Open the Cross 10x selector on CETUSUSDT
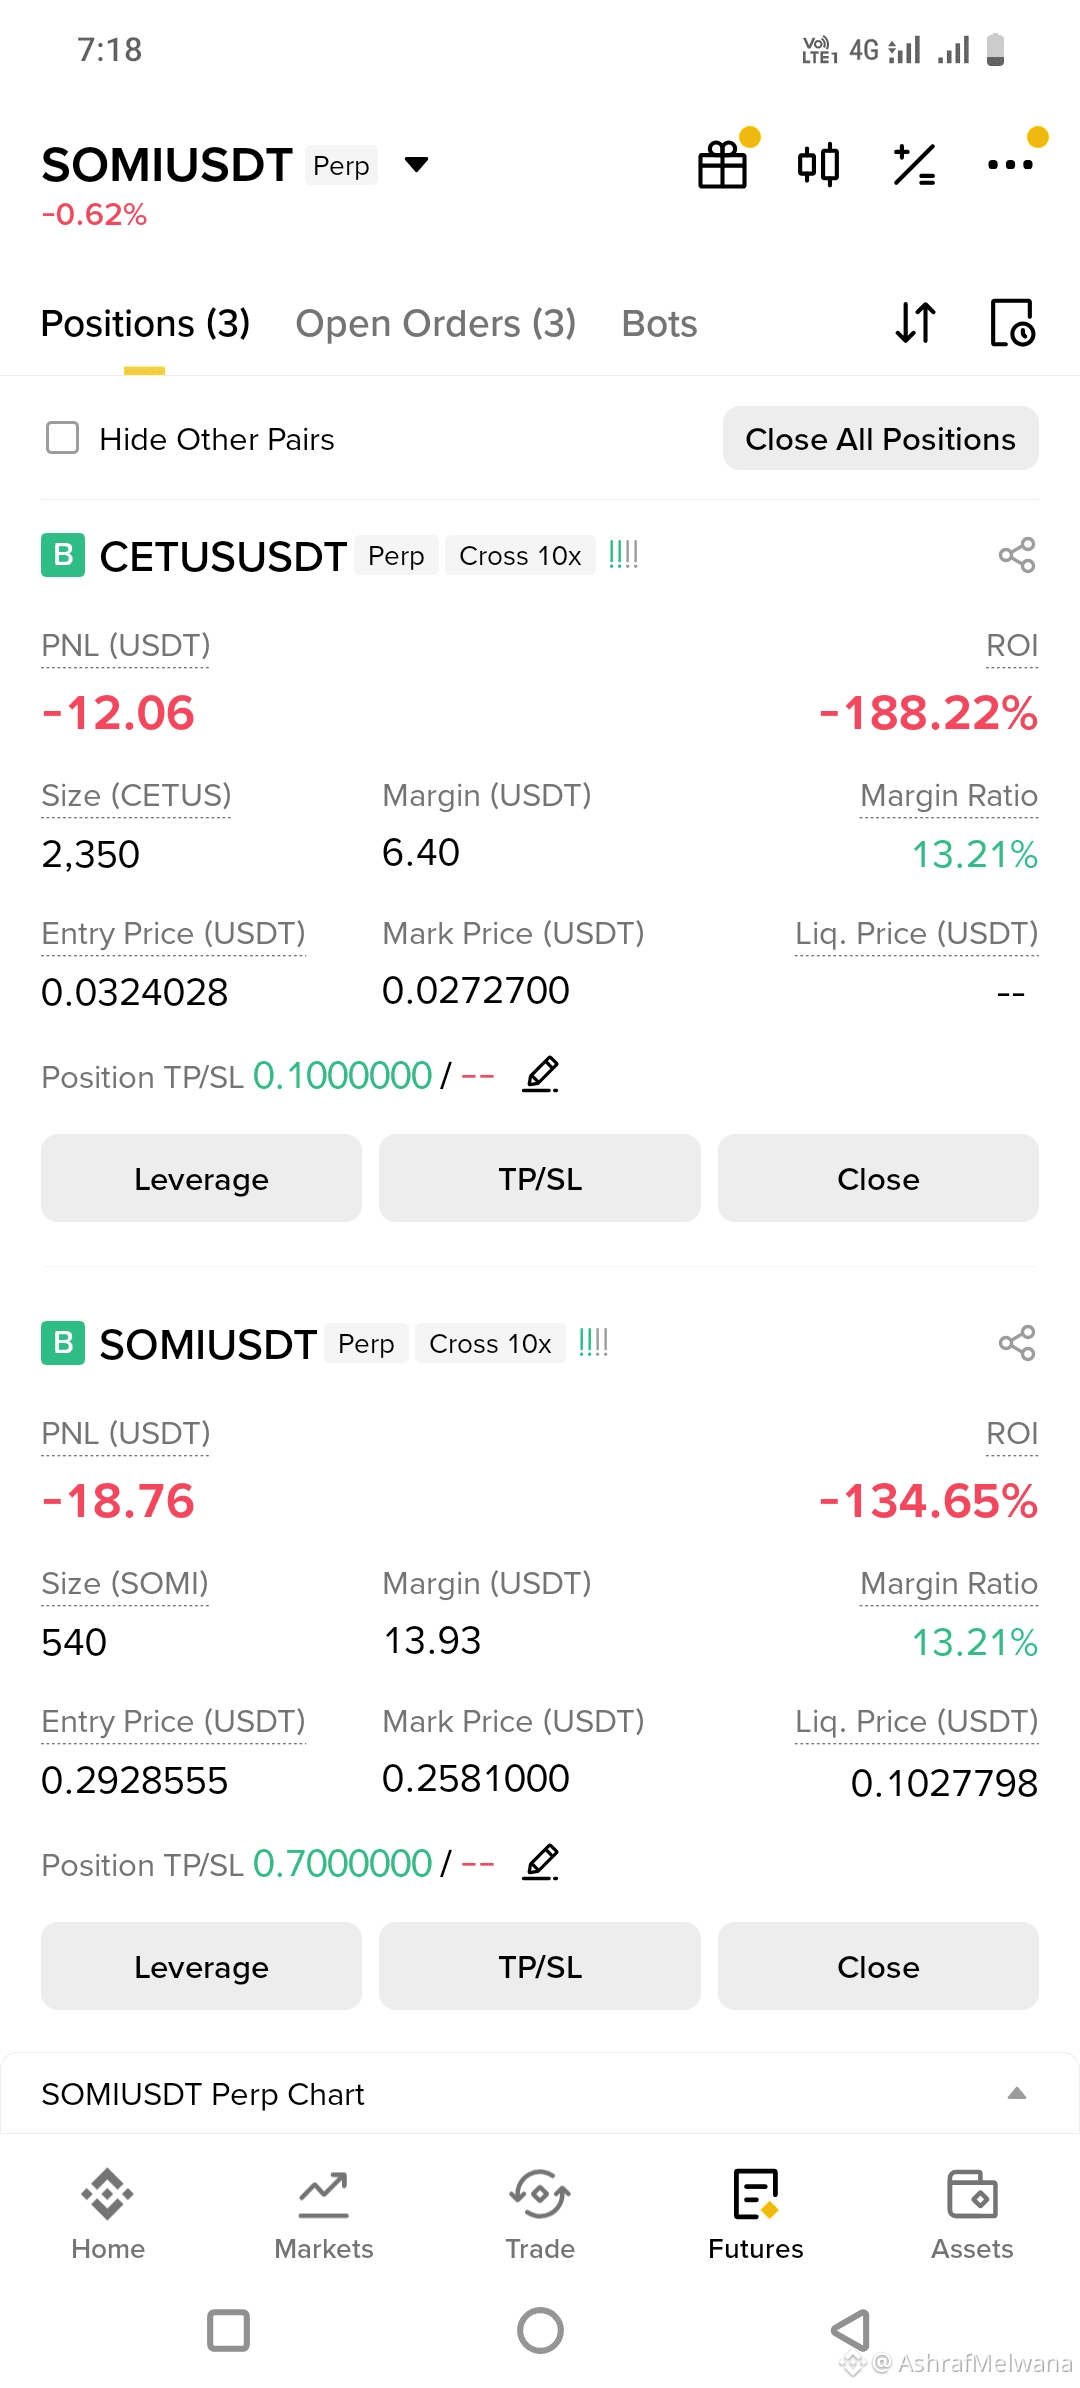Viewport: 1080px width, 2388px height. (520, 556)
